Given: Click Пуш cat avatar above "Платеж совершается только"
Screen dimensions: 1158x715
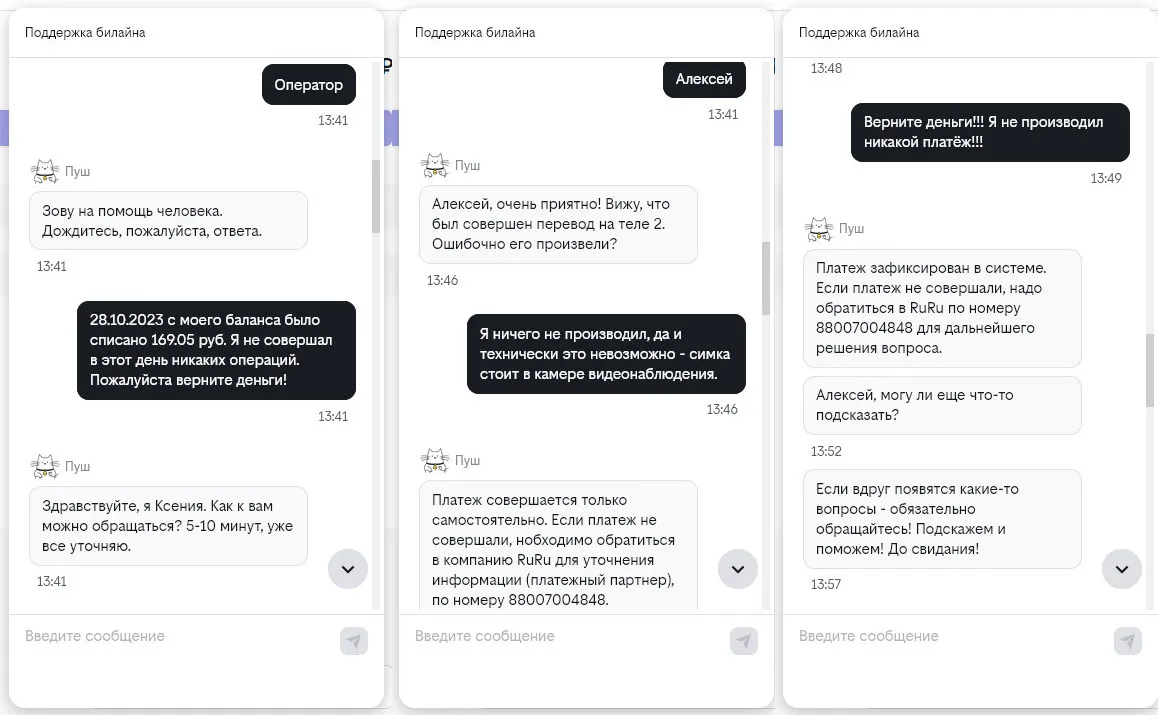Looking at the screenshot, I should 434,460.
